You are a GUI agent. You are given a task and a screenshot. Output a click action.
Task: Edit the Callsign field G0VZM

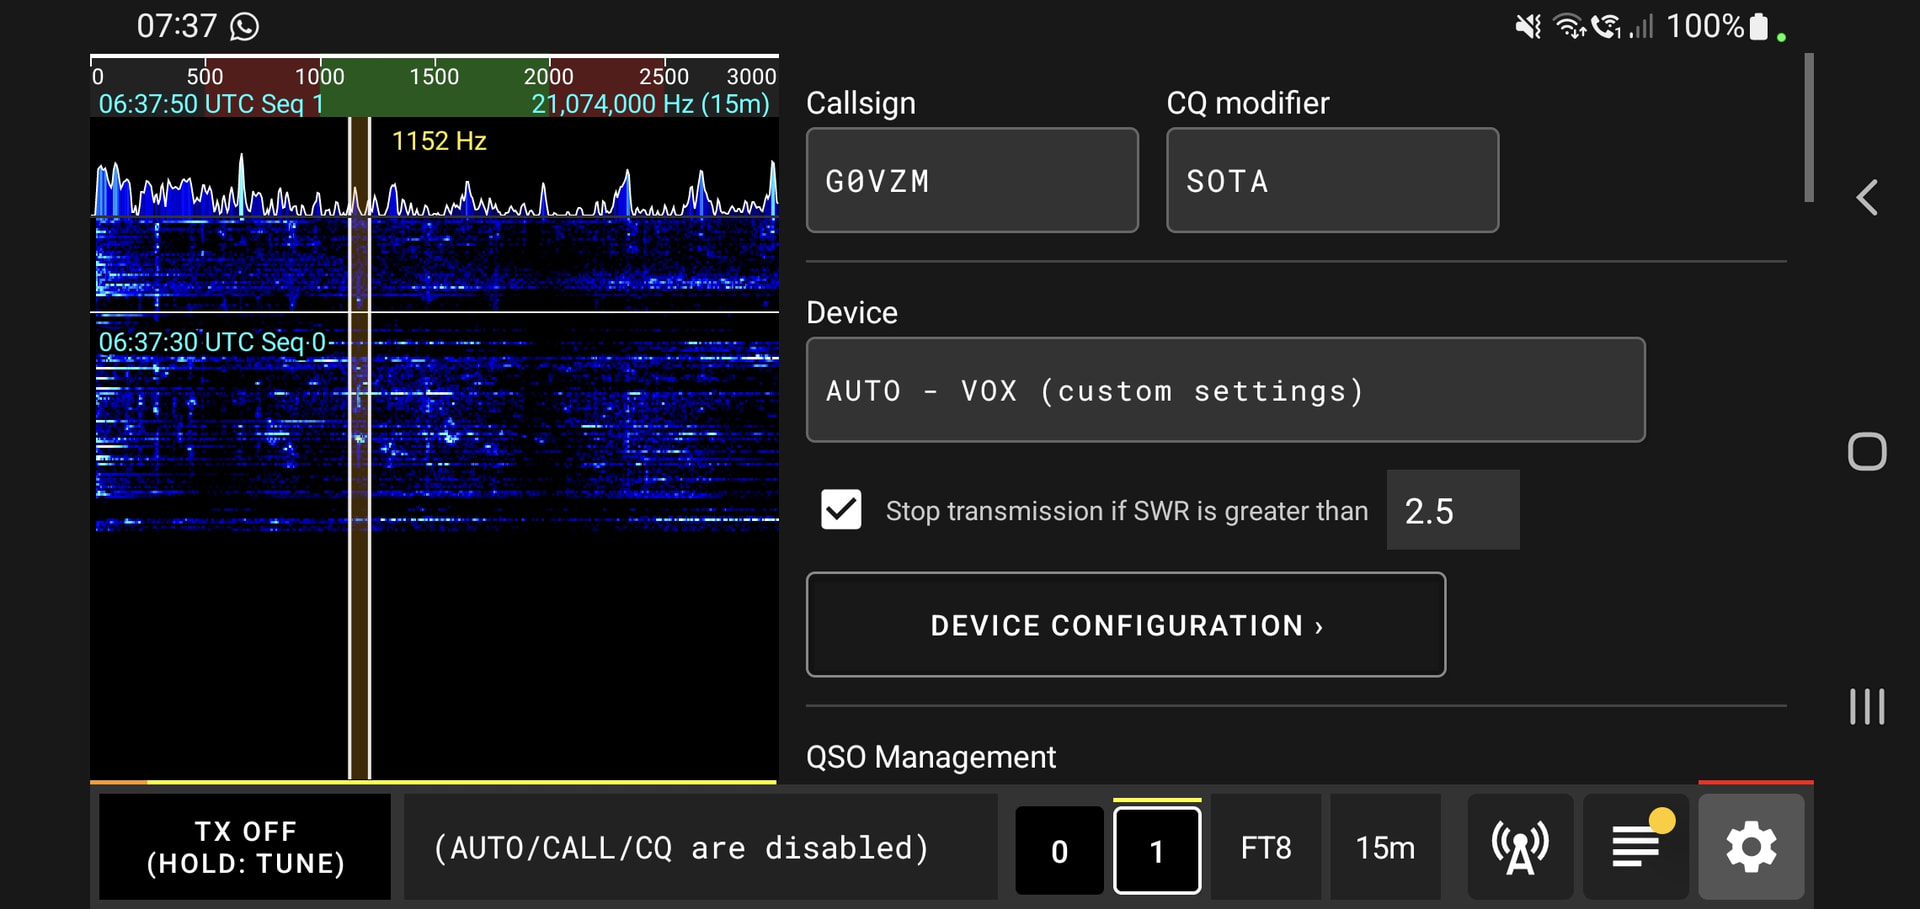[x=972, y=180]
